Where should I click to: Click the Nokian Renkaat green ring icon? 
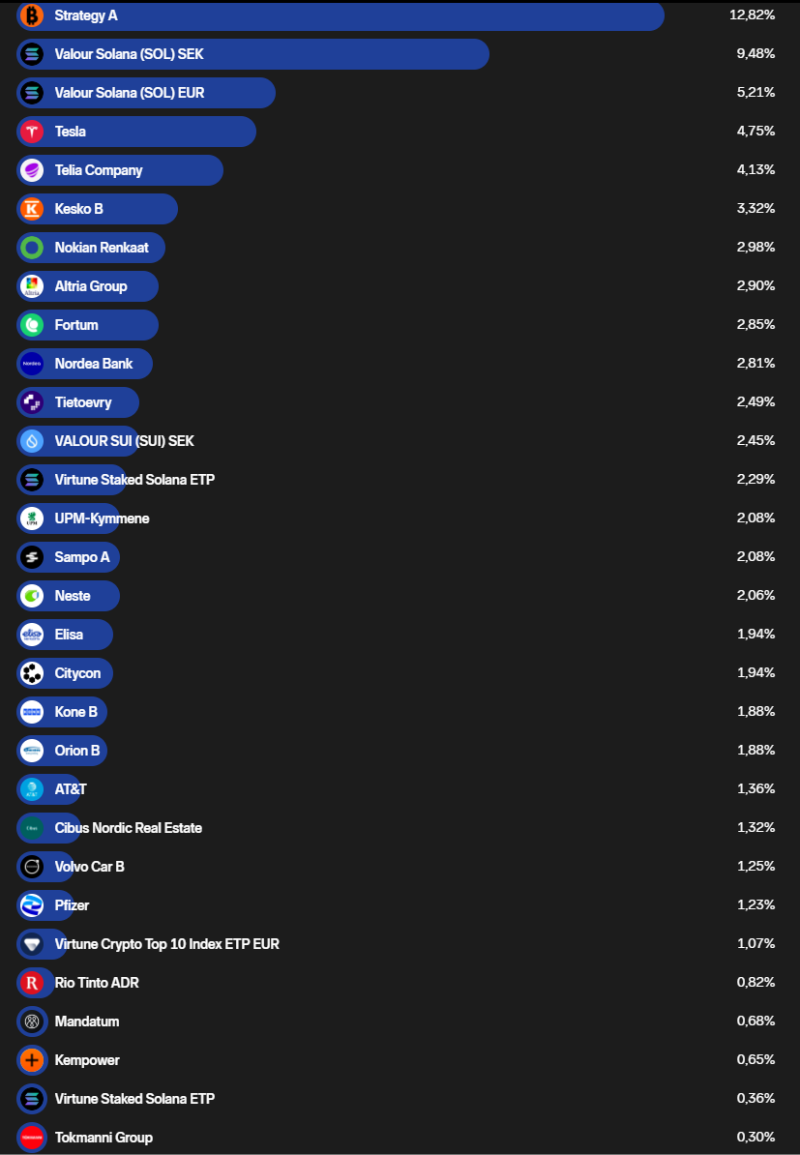tap(32, 248)
